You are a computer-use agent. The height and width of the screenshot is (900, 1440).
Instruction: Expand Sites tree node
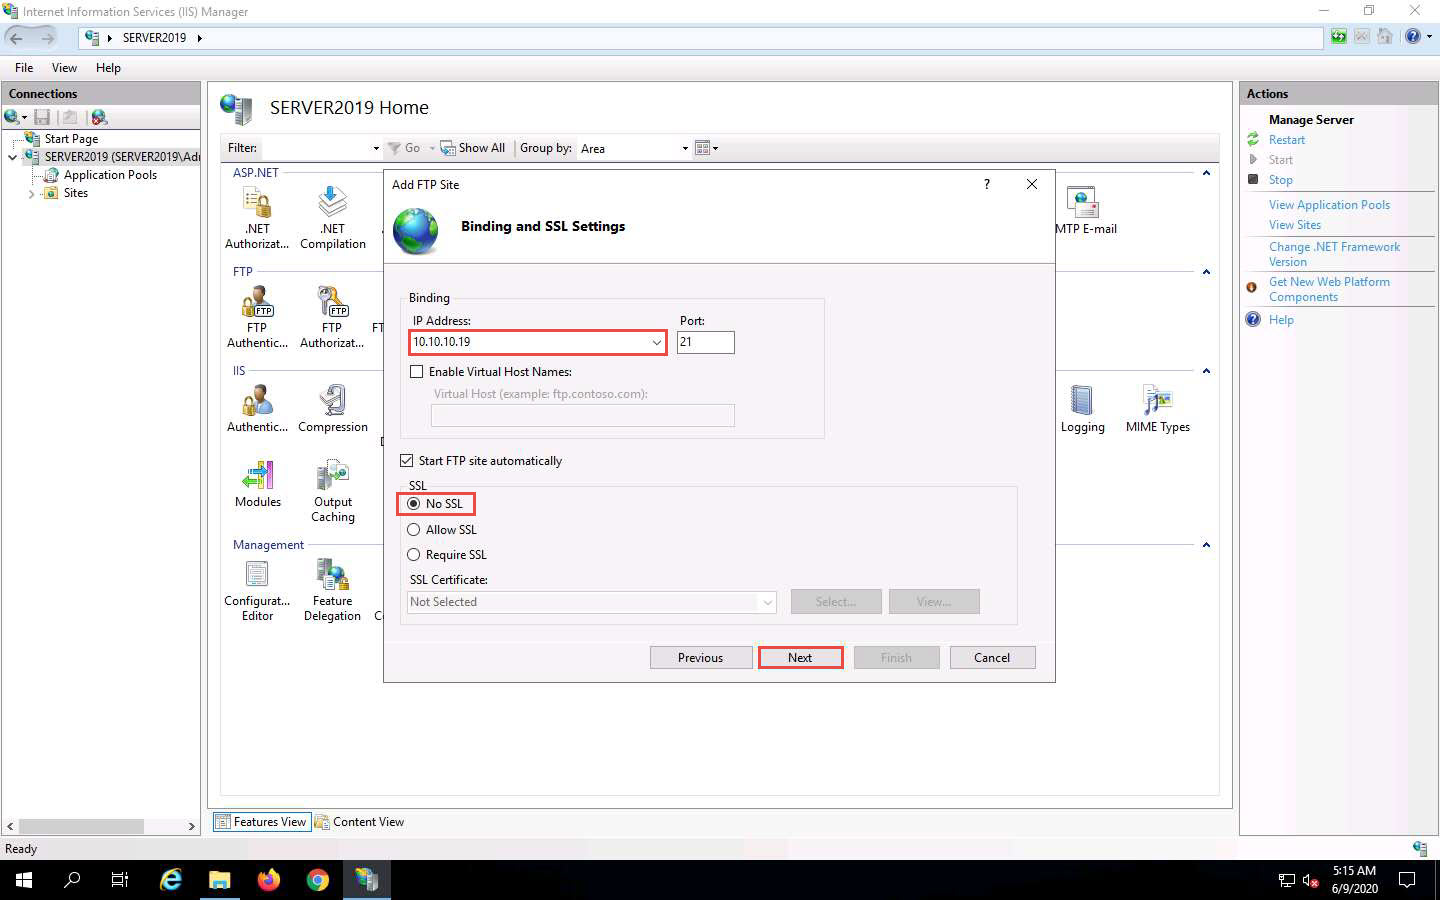[x=31, y=194]
